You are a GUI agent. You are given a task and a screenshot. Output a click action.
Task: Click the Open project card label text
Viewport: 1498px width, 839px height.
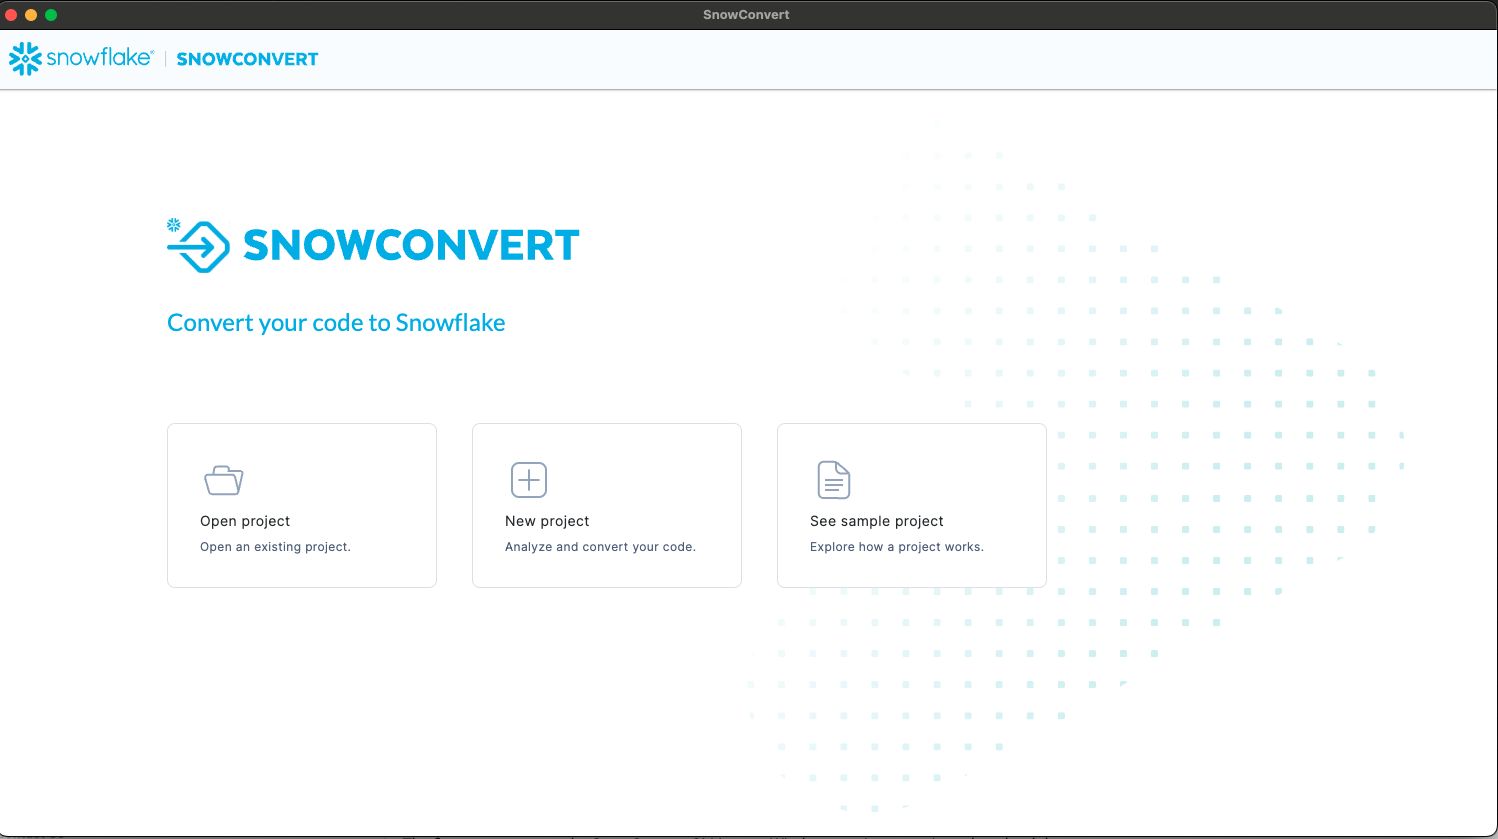[x=244, y=520]
